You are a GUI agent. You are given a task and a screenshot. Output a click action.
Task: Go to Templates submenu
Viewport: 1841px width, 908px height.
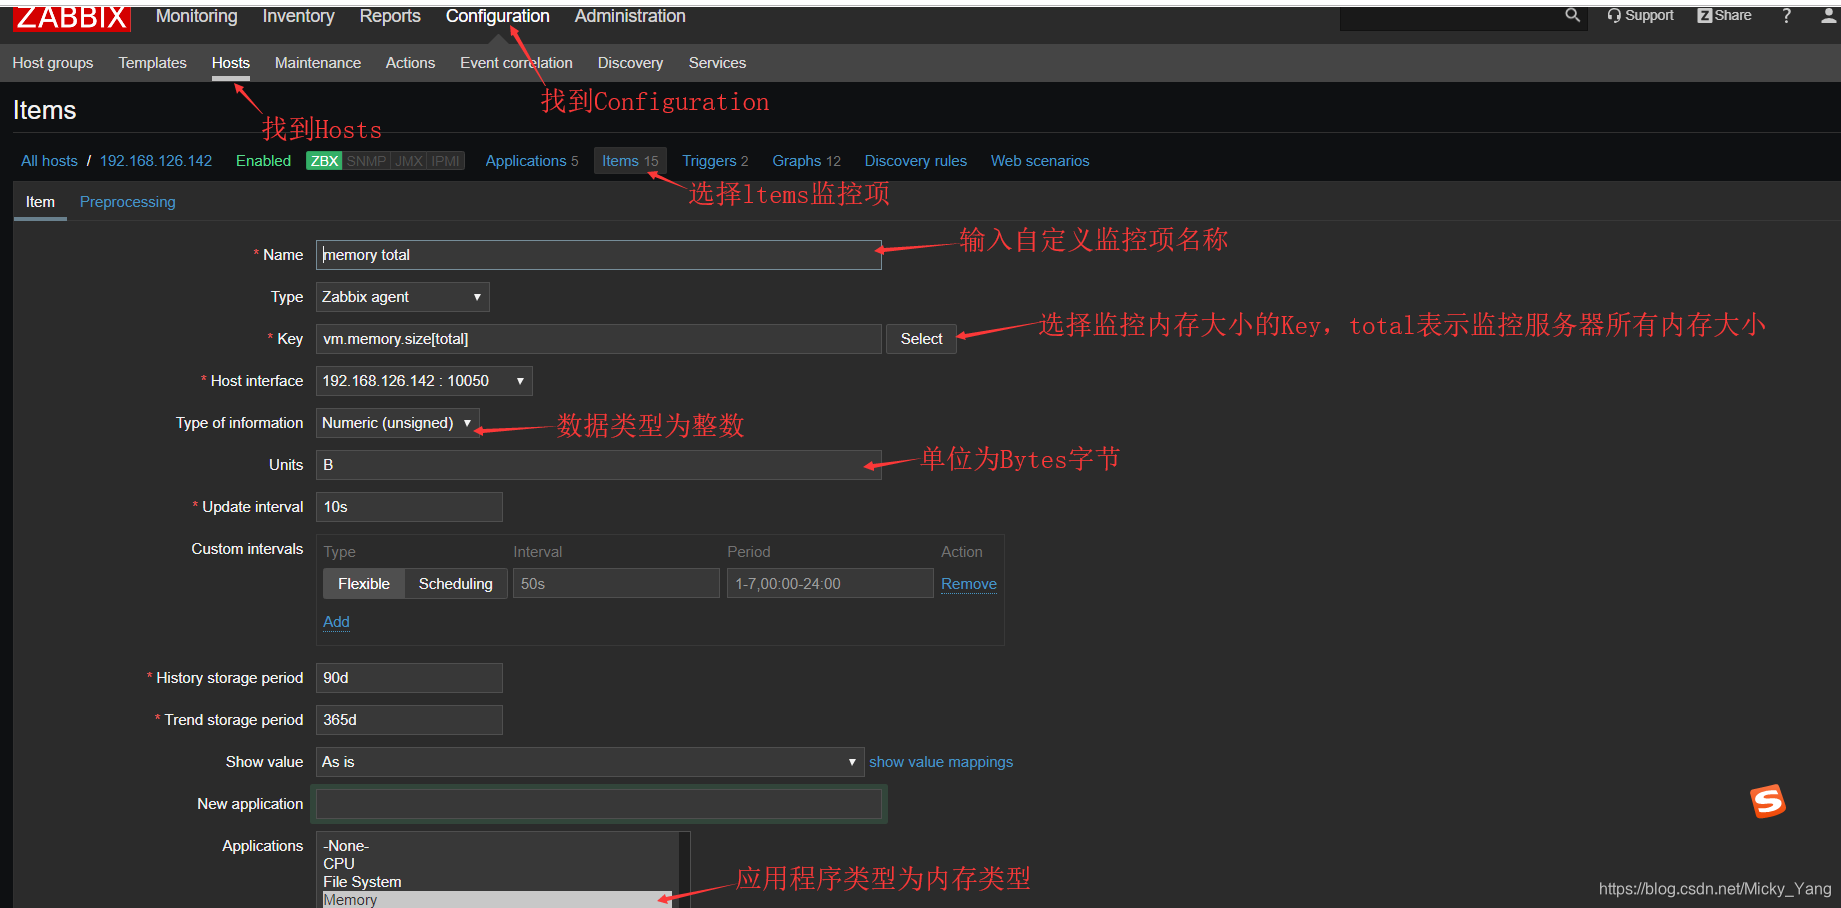[x=152, y=63]
